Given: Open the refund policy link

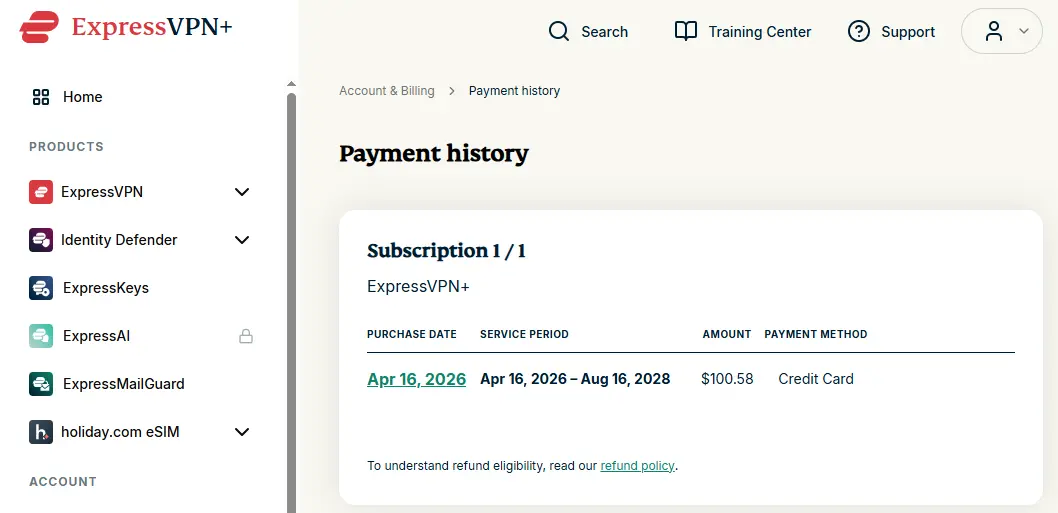Looking at the screenshot, I should pos(637,466).
